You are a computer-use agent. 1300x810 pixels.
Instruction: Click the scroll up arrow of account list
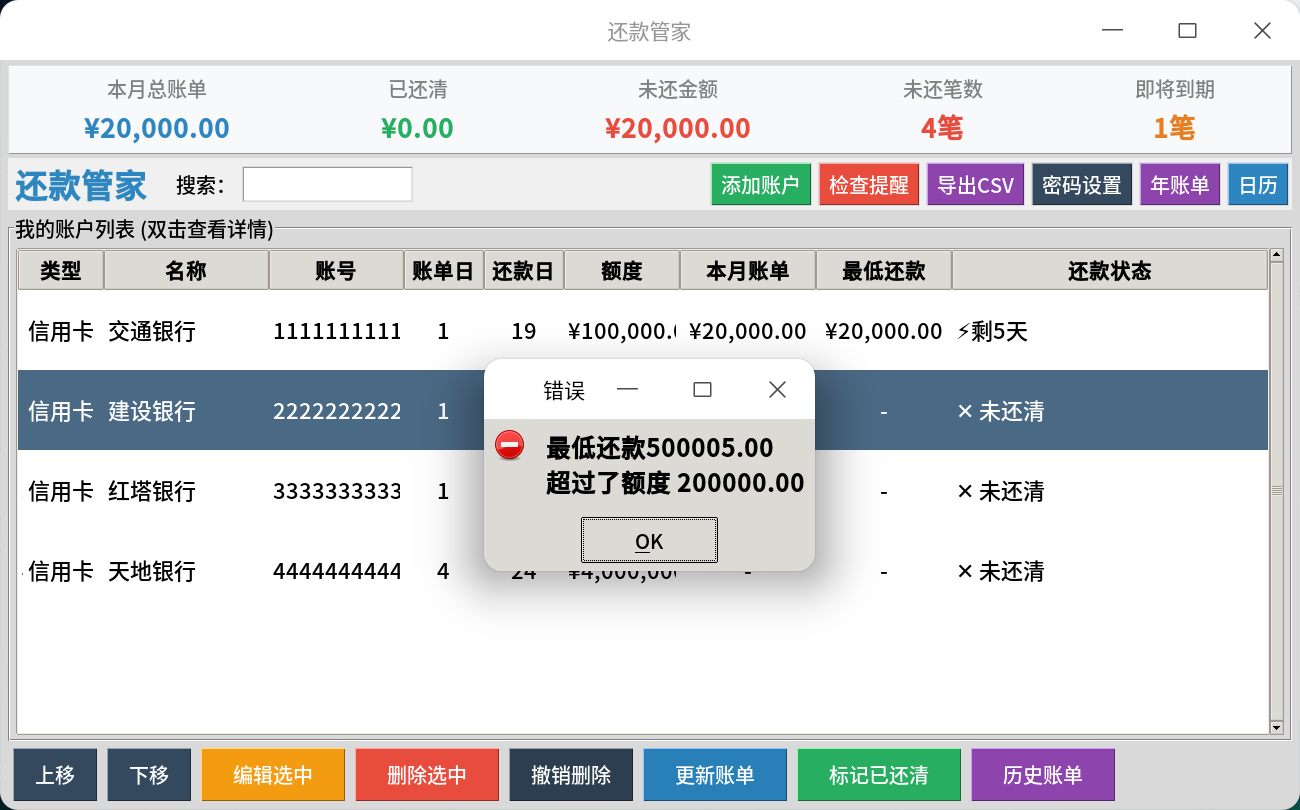[1276, 256]
